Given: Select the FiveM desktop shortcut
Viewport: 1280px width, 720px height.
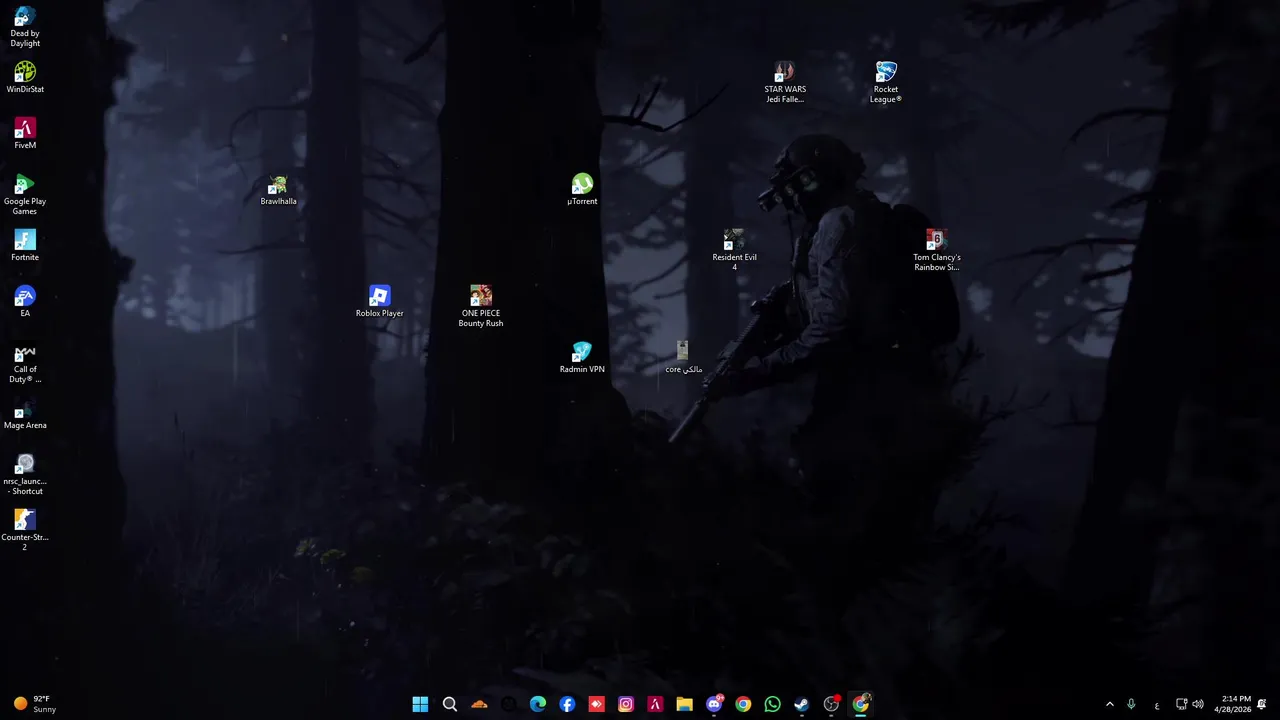Looking at the screenshot, I should click(x=25, y=134).
